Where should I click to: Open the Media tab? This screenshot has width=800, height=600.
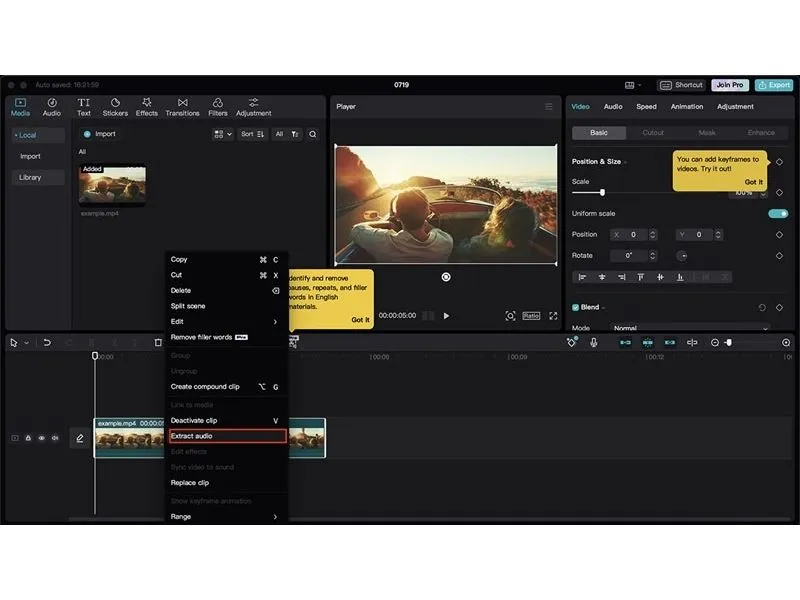20,107
